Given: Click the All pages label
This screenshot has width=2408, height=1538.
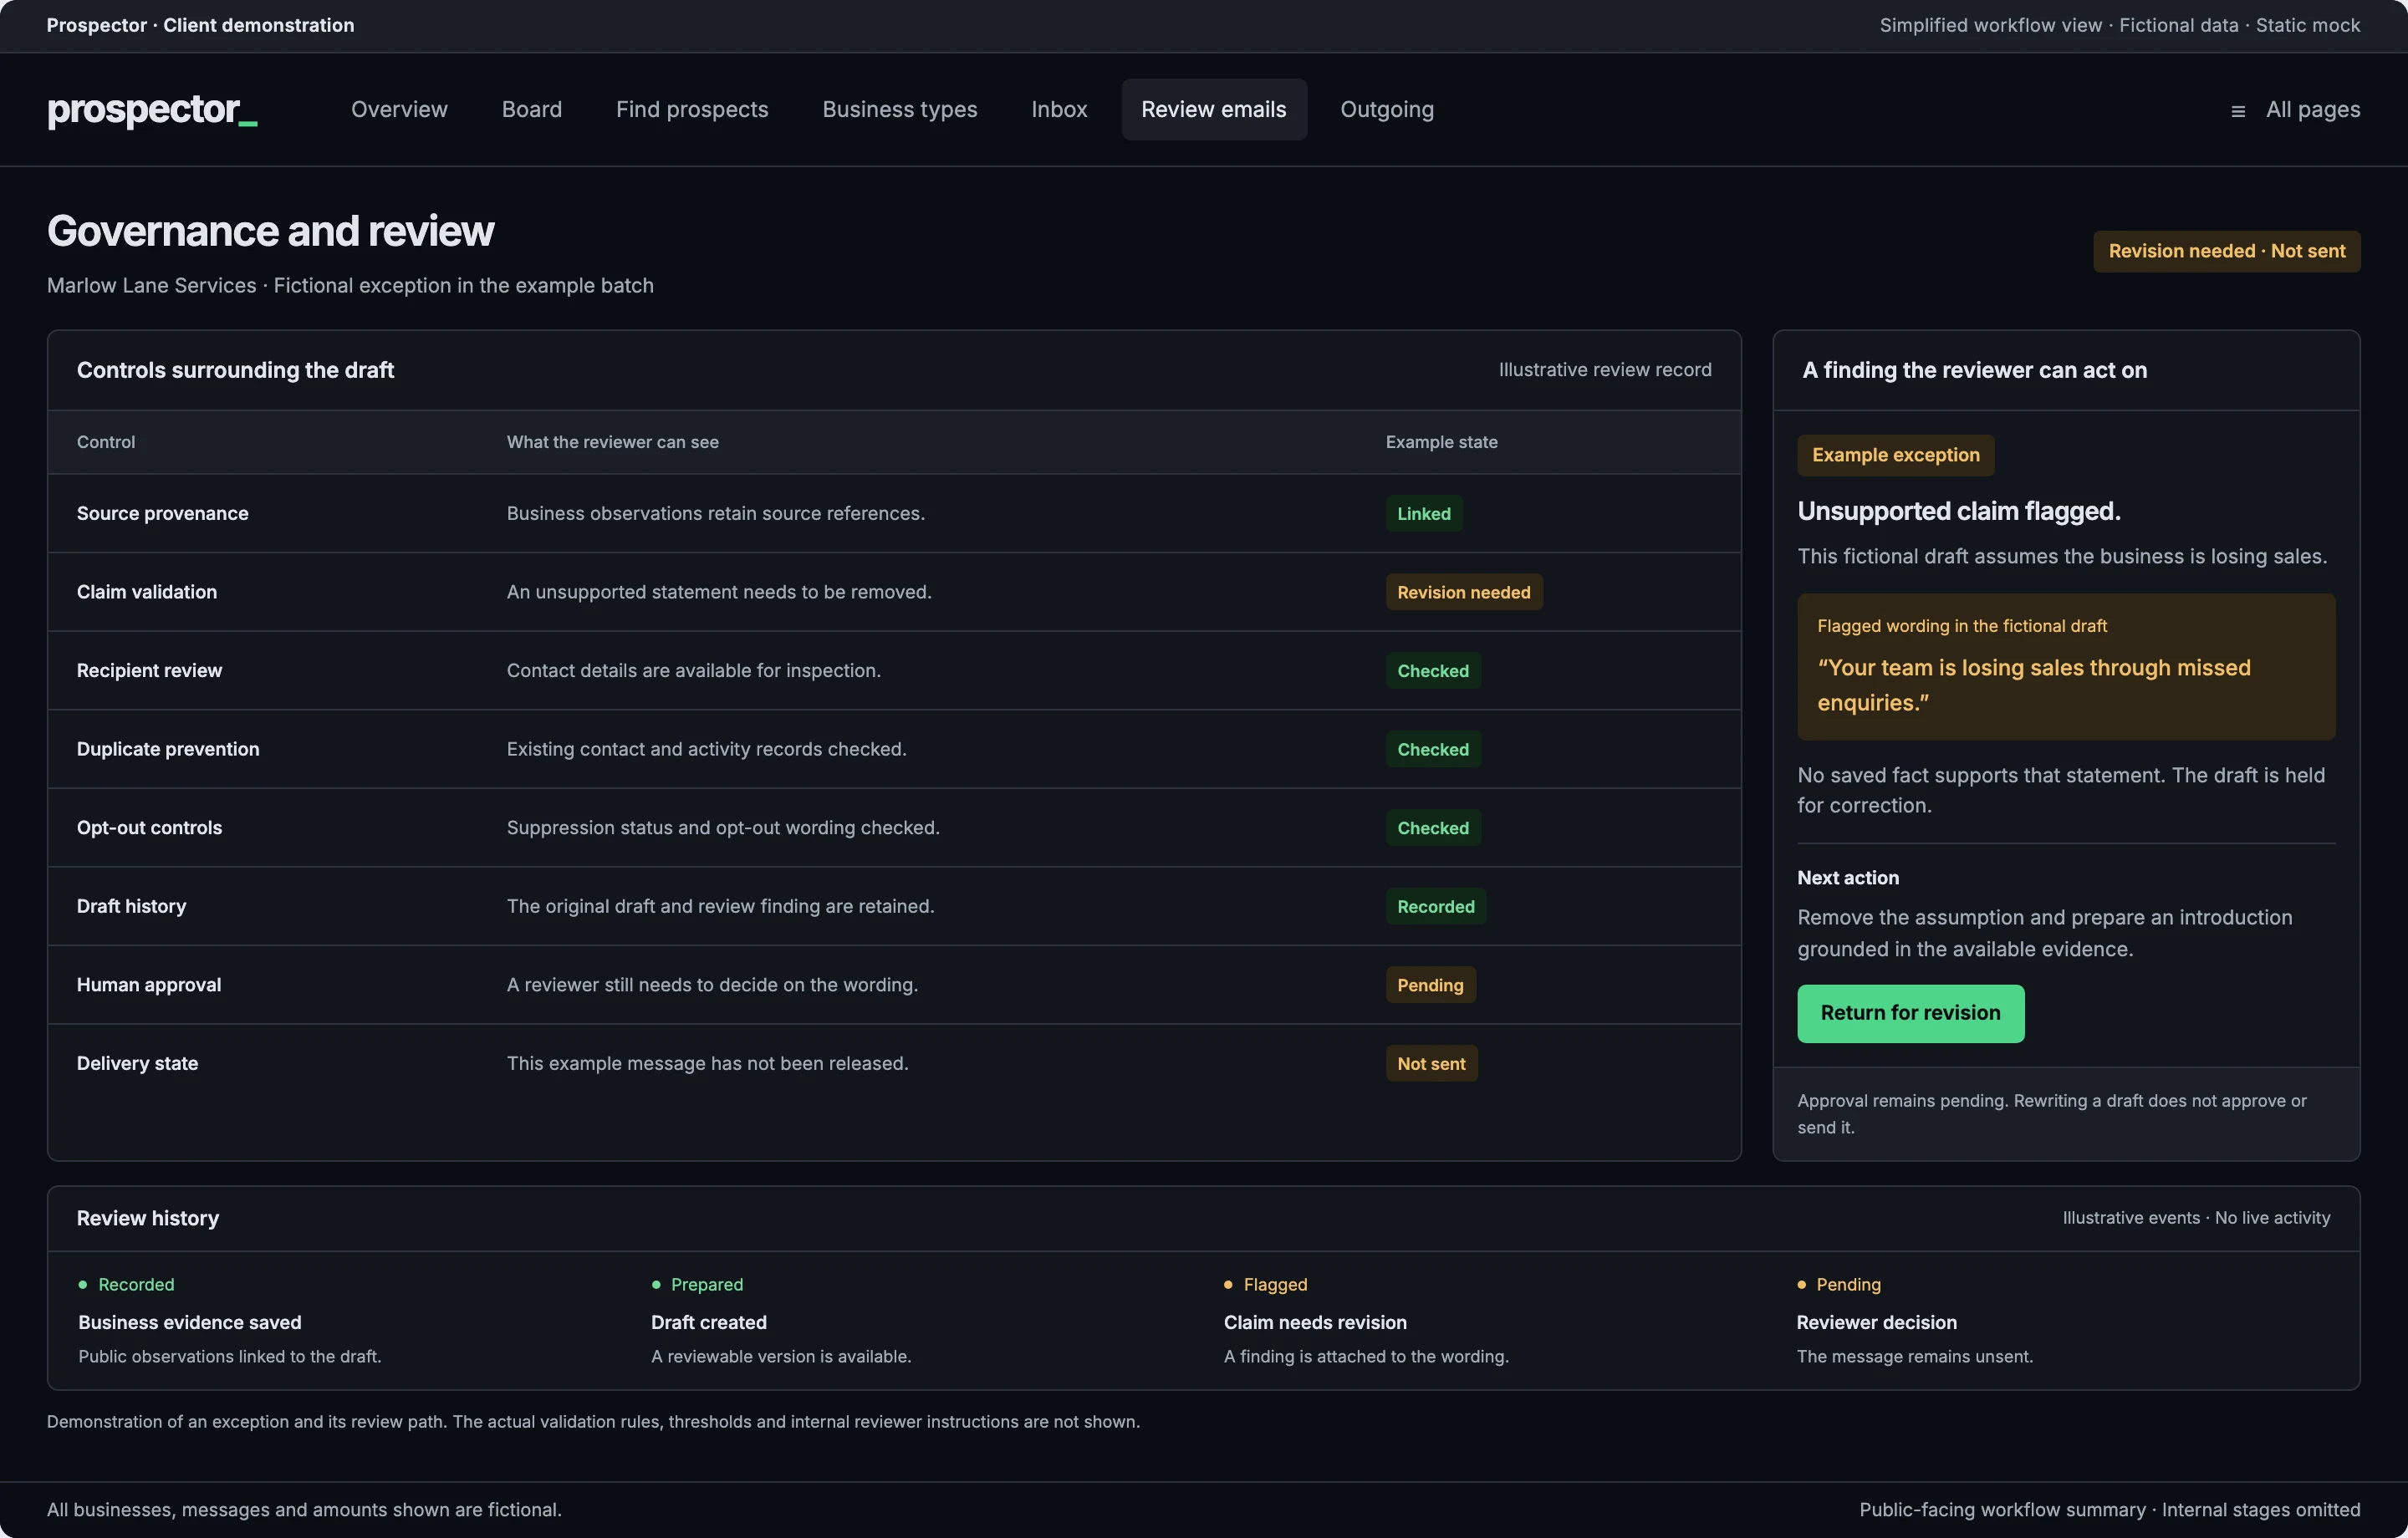Looking at the screenshot, I should [2312, 109].
